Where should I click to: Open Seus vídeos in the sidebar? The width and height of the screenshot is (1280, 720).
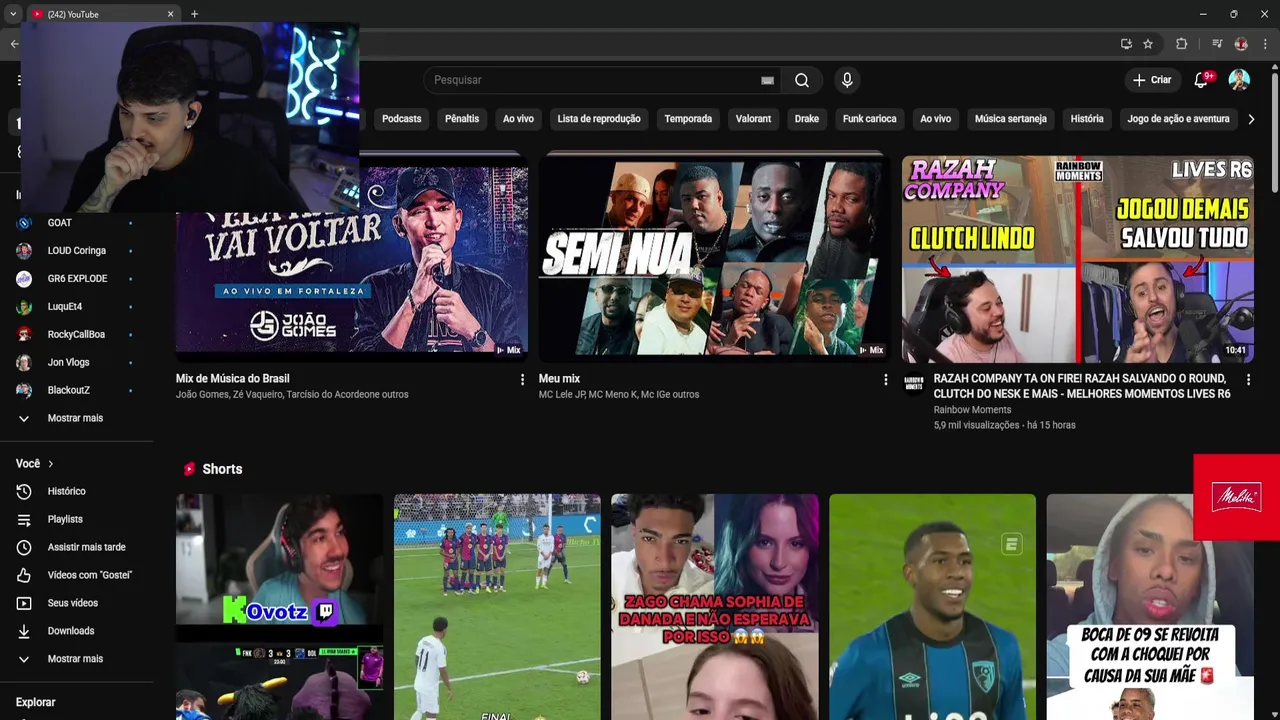click(75, 603)
